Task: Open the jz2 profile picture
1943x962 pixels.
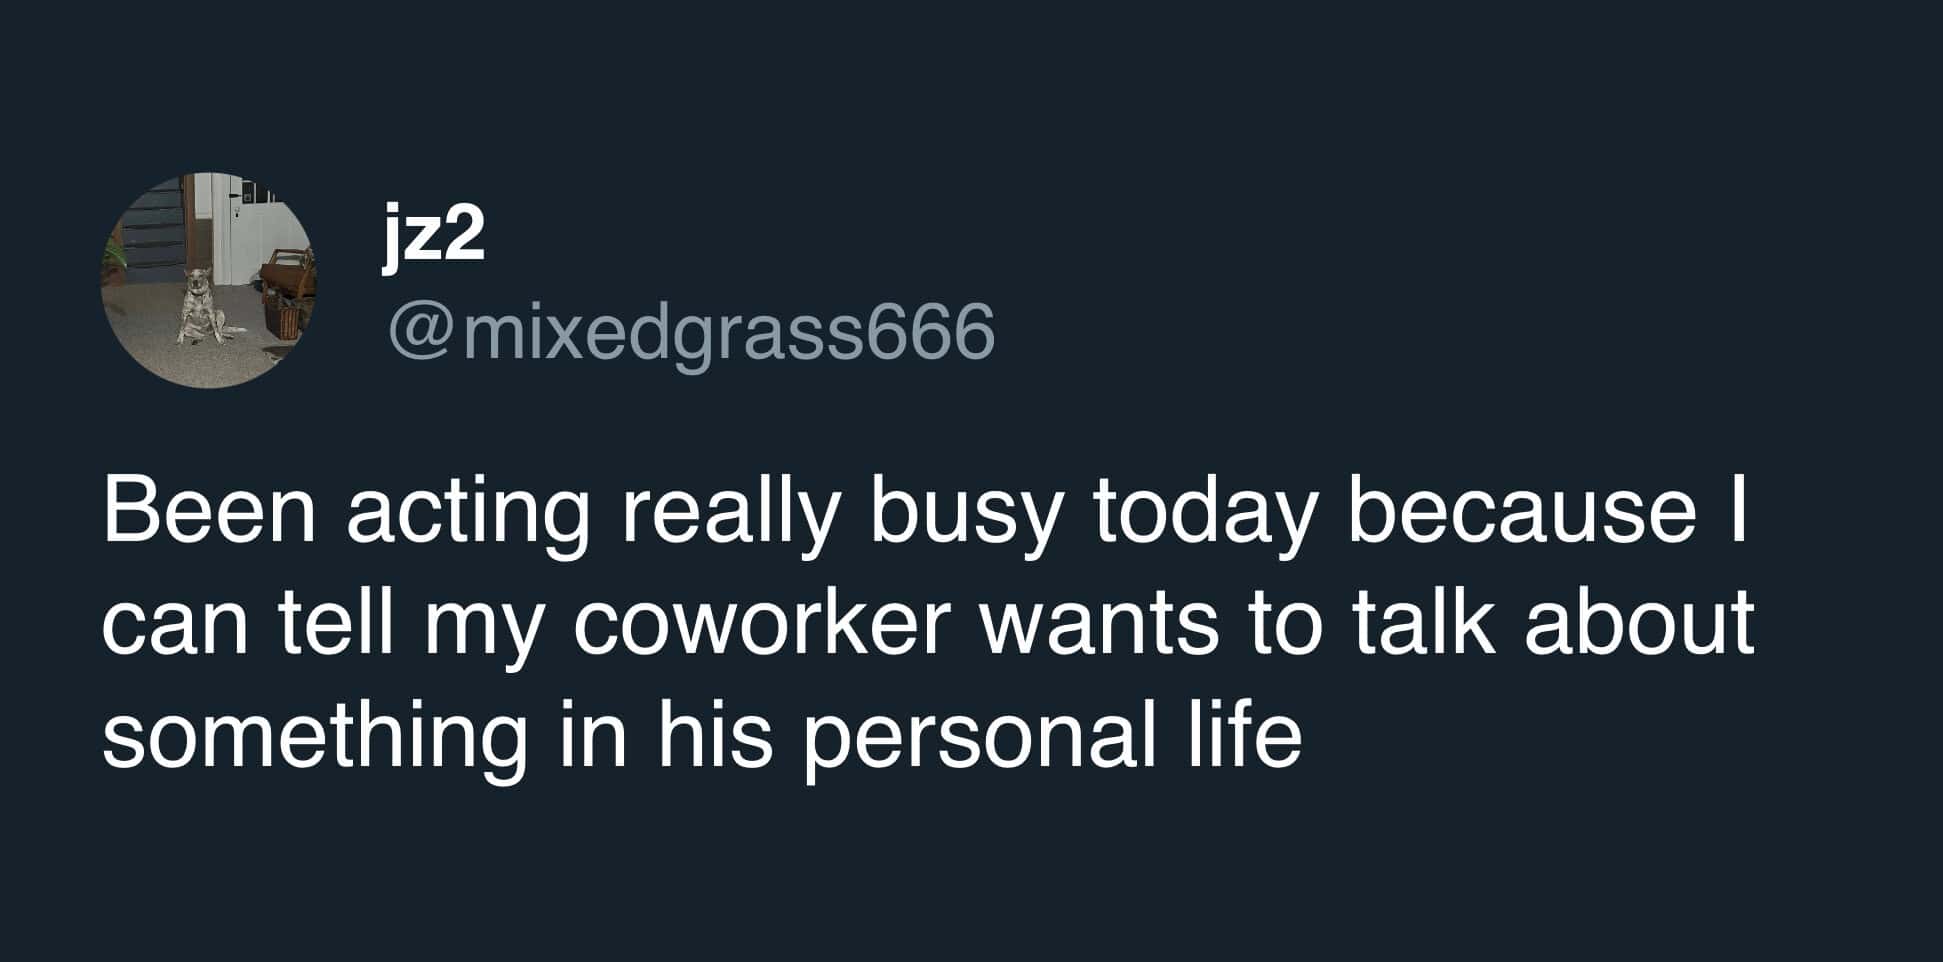Action: [209, 280]
